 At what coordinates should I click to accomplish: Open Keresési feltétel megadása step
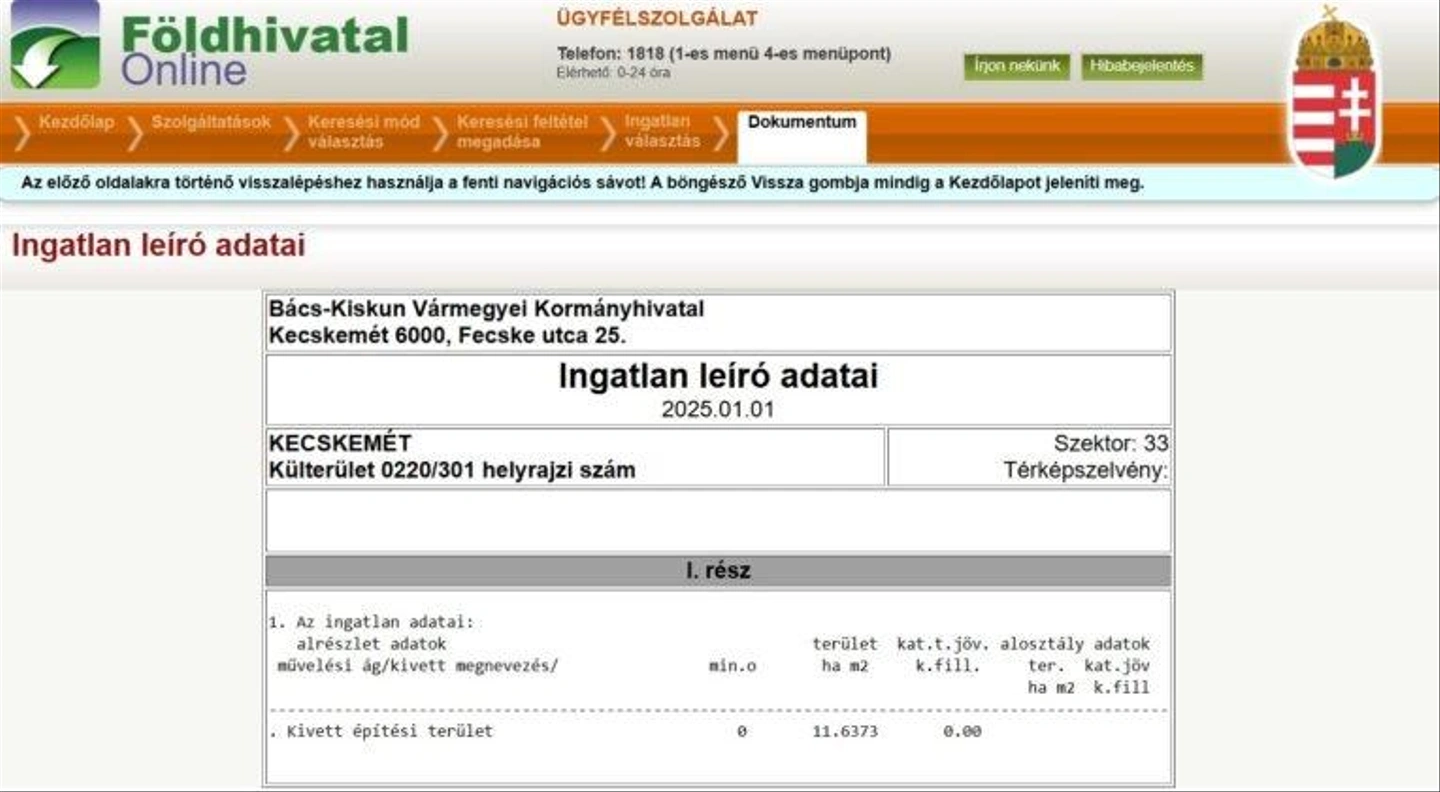[x=522, y=132]
